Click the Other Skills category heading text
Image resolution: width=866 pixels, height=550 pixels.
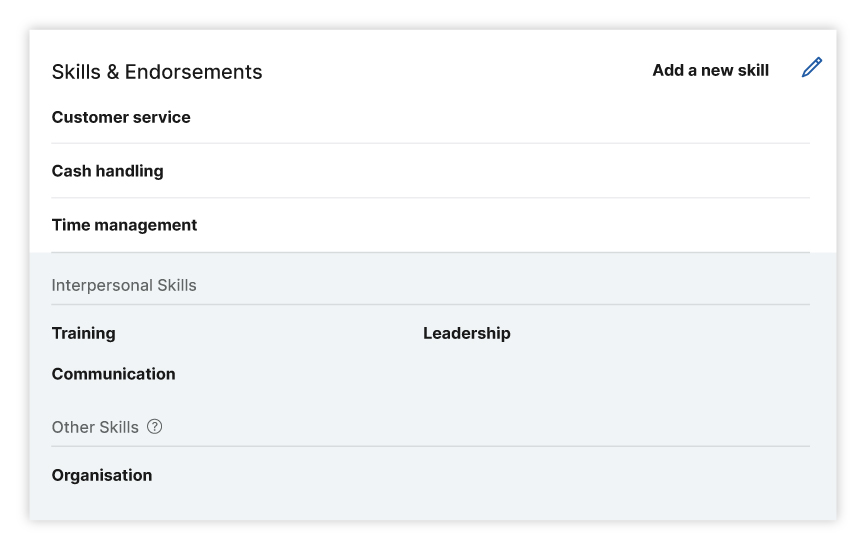tap(95, 427)
